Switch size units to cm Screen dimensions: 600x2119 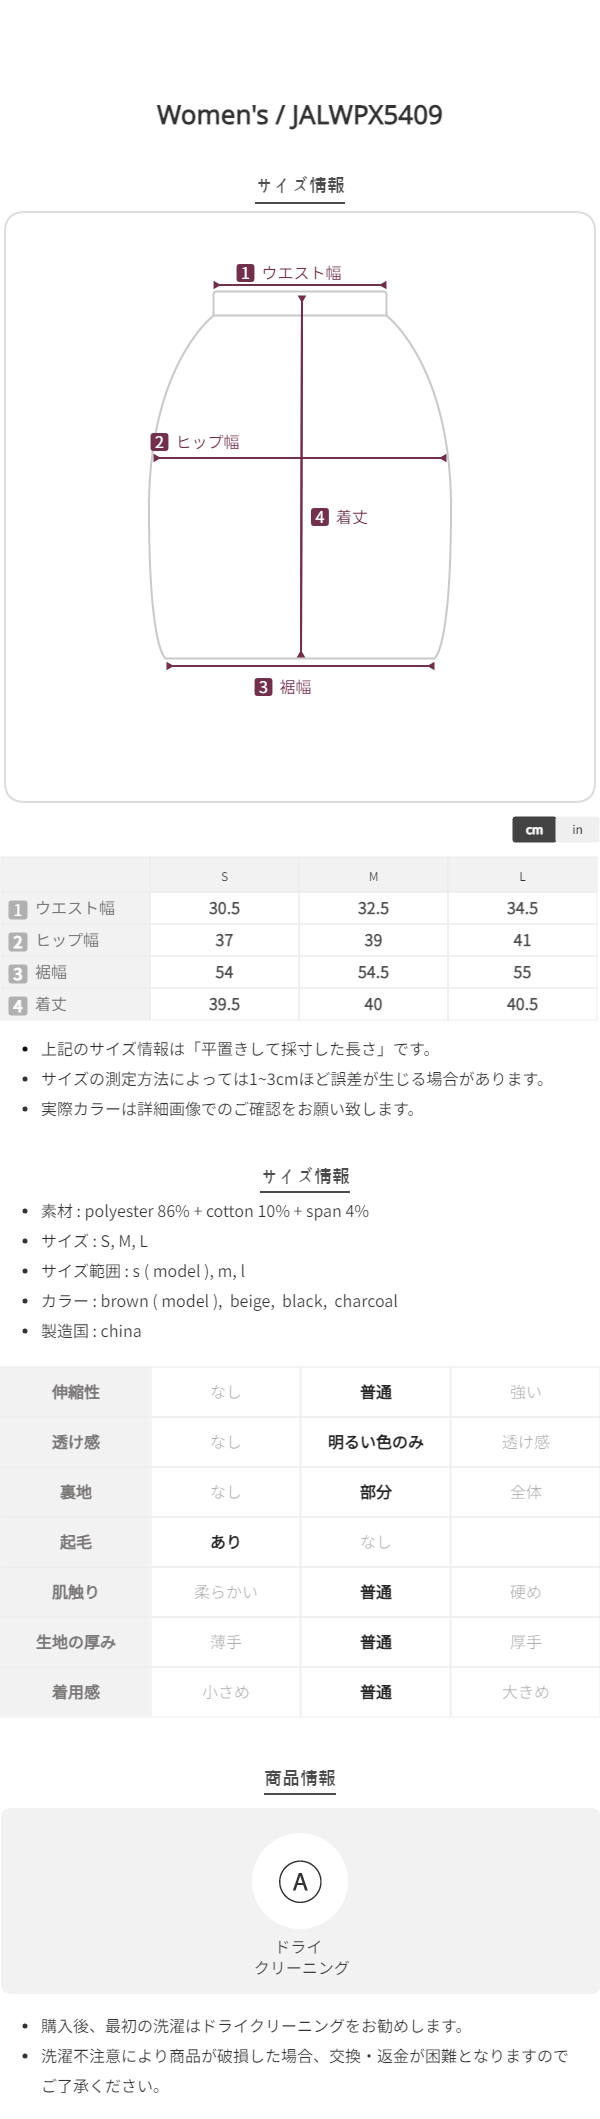534,830
